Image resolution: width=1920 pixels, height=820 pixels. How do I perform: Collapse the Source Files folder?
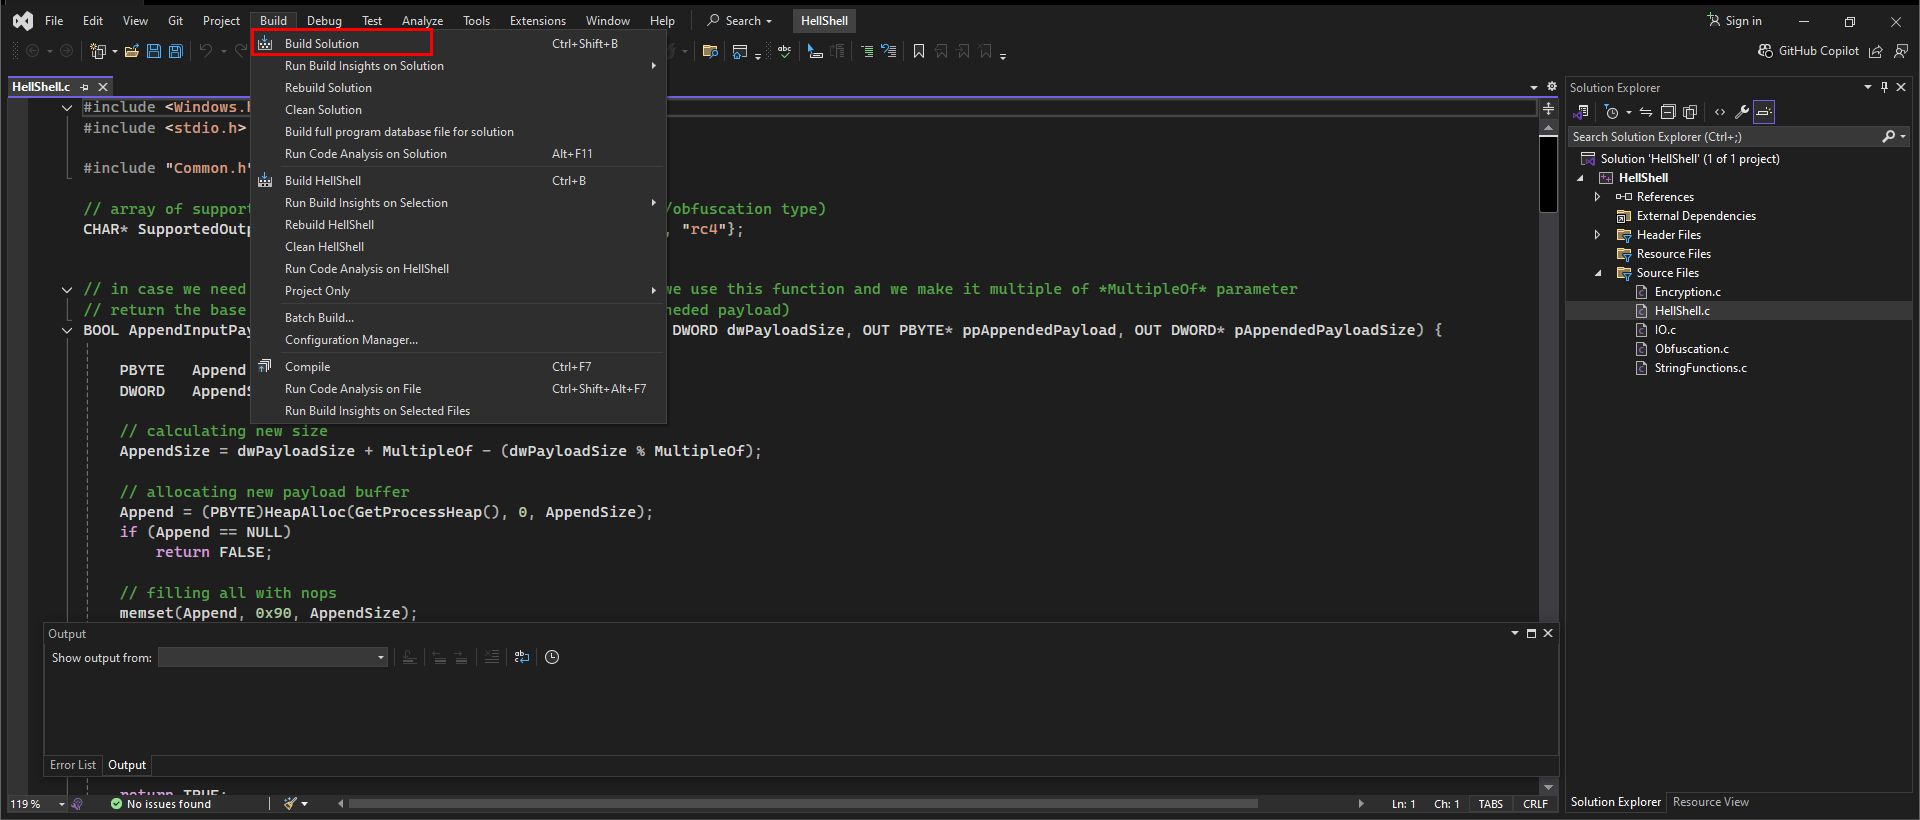(x=1598, y=273)
